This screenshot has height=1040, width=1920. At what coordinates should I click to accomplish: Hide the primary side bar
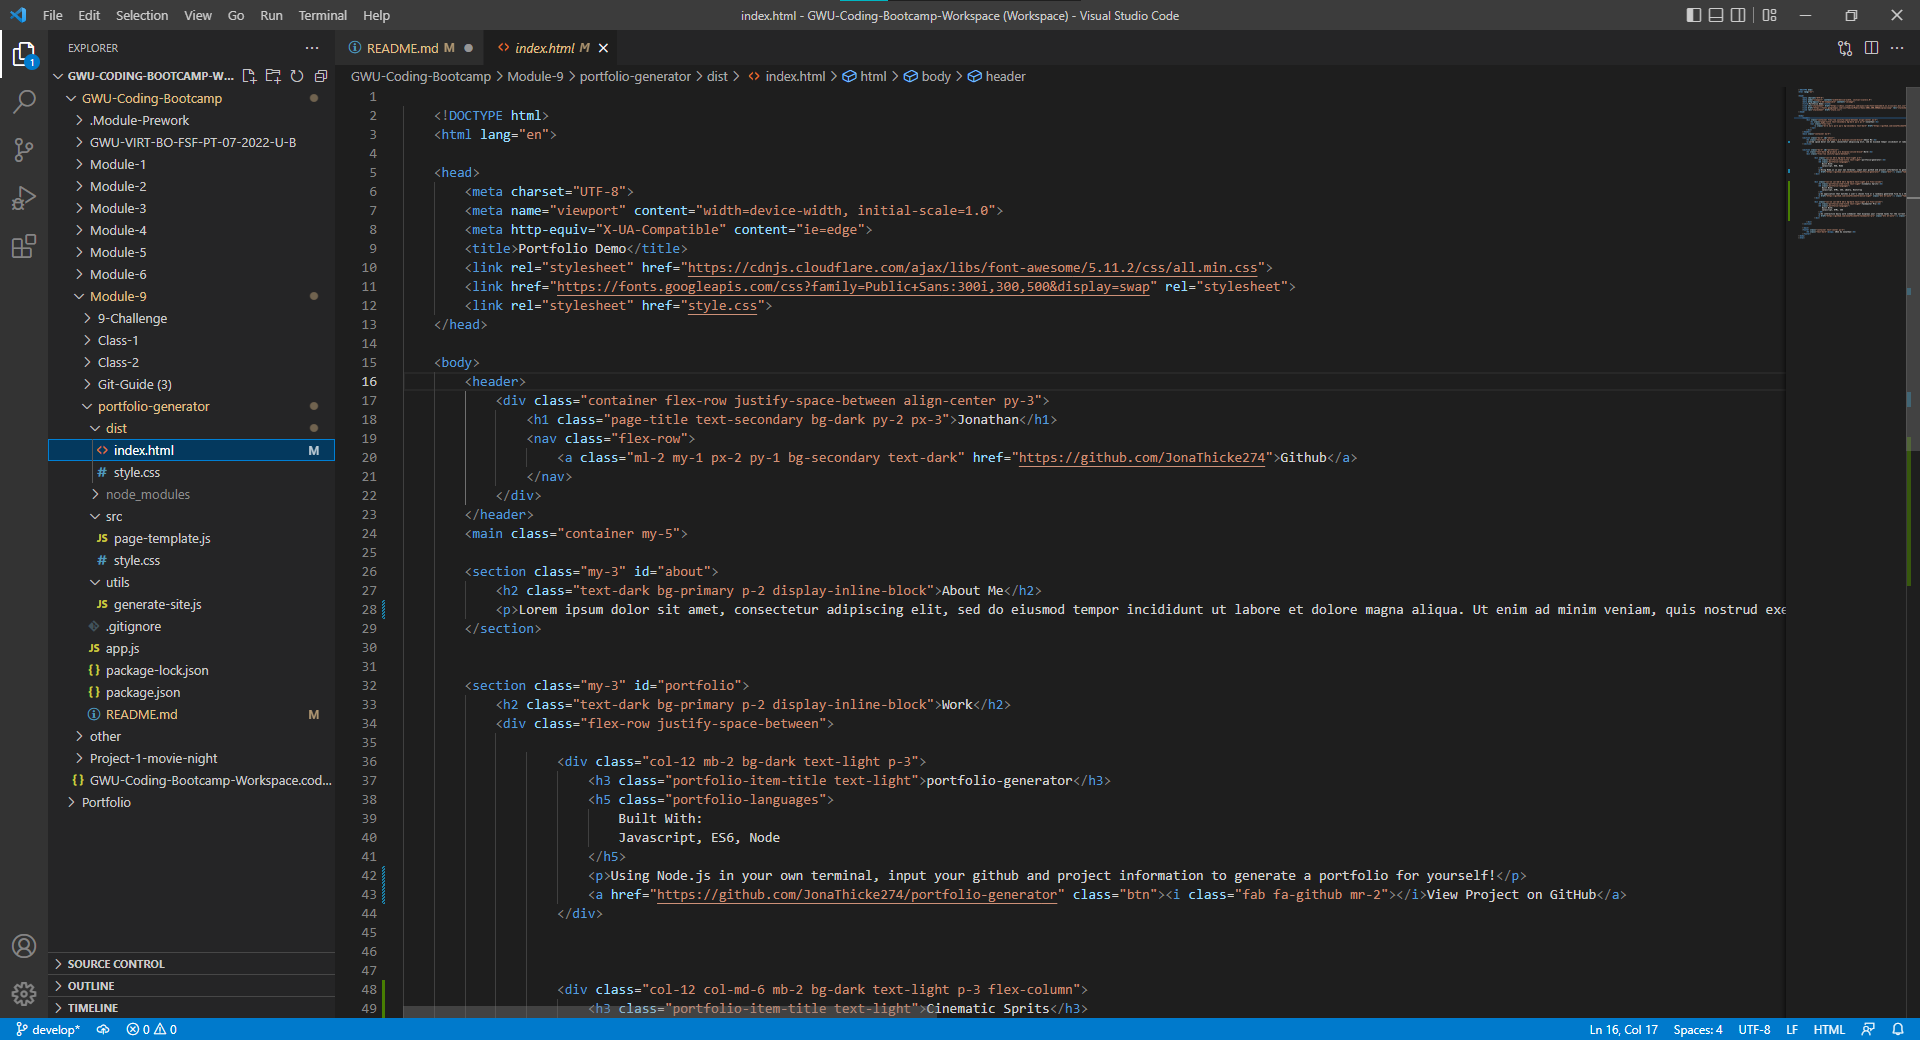click(x=1691, y=15)
